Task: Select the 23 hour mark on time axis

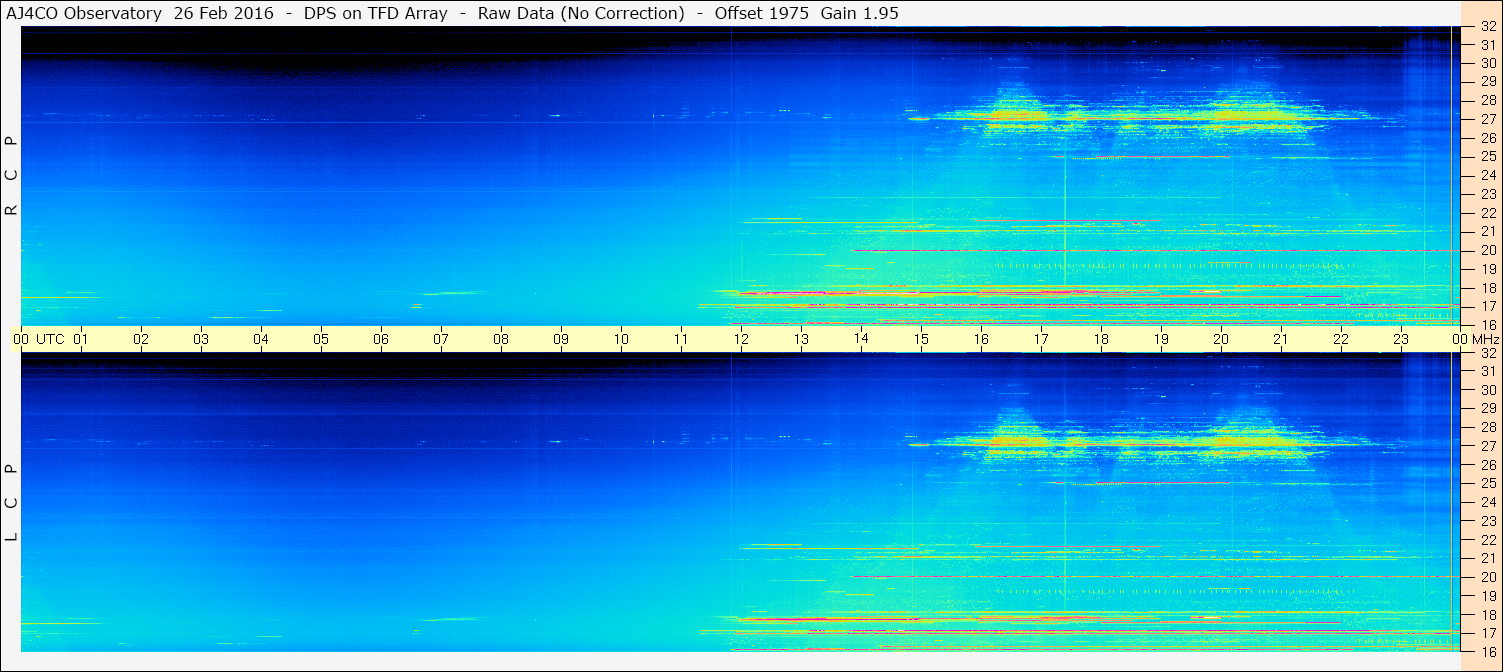Action: tap(1401, 339)
